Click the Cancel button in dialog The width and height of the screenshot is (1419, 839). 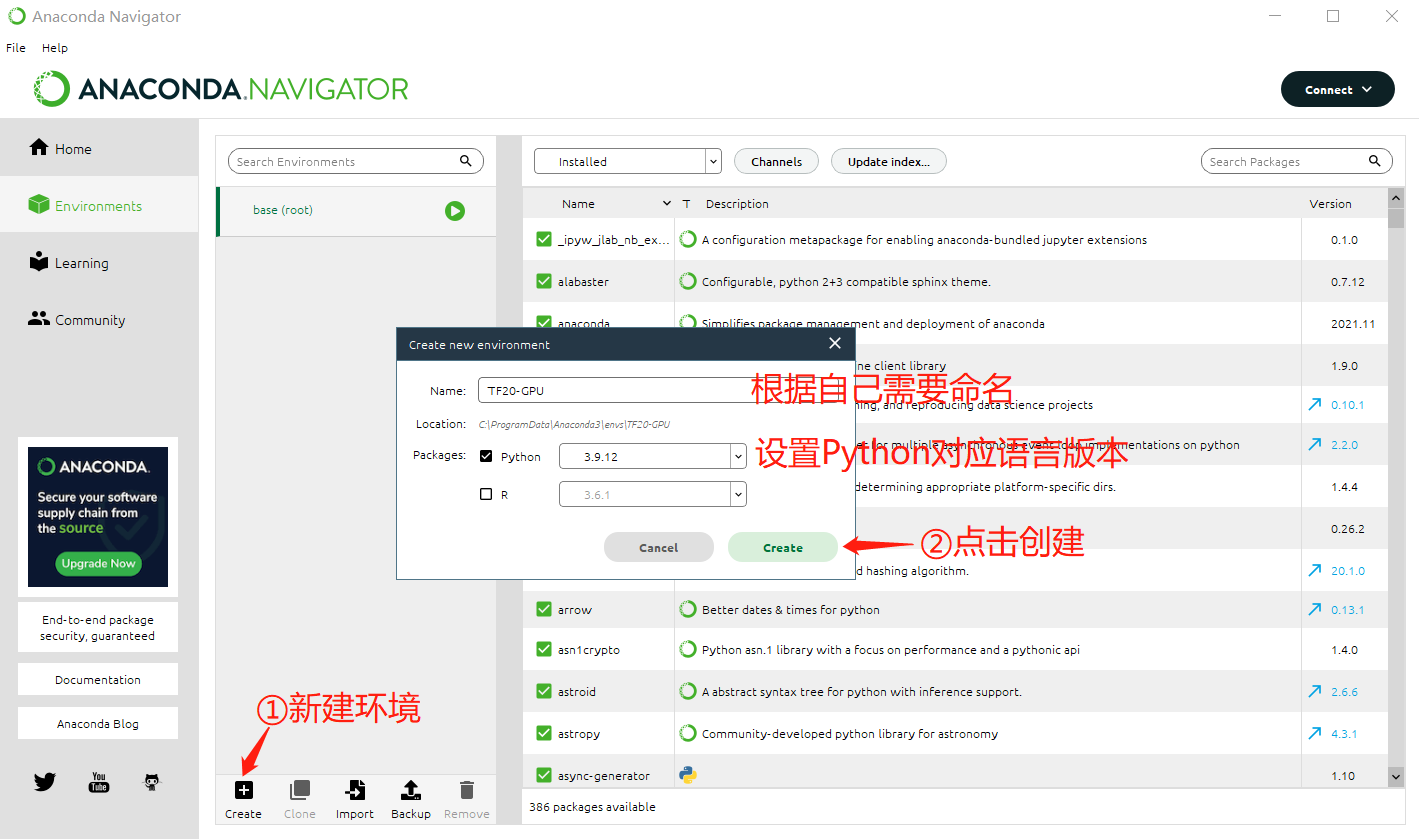point(659,547)
